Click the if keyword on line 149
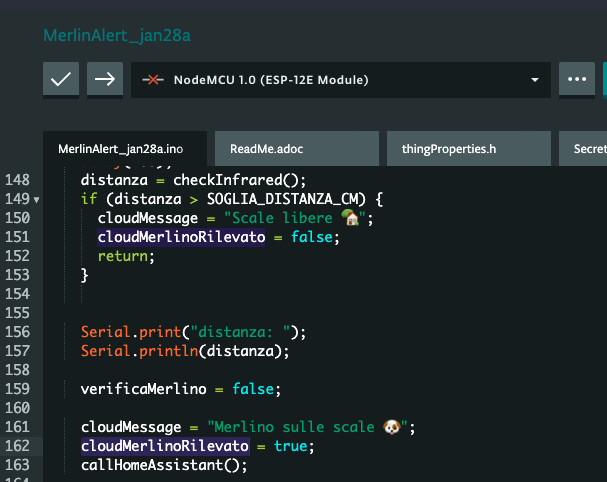Image resolution: width=607 pixels, height=482 pixels. 89,199
